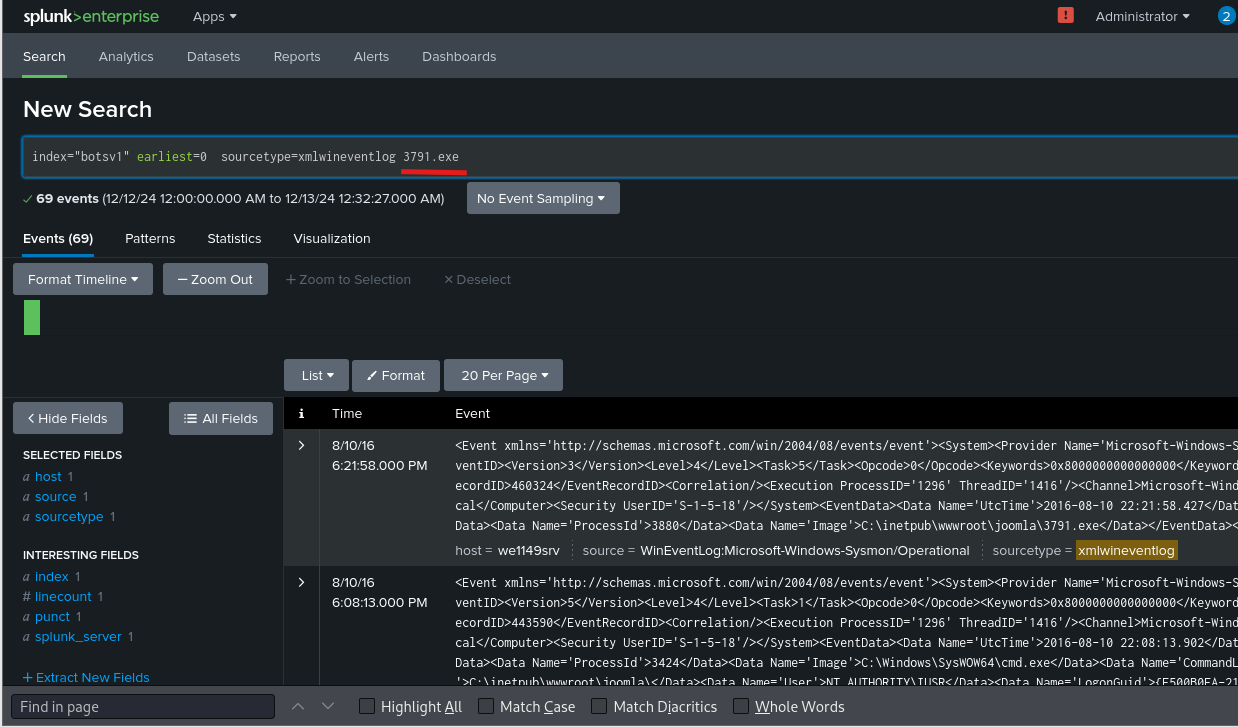1238x727 pixels.
Task: Open the Administrator account menu
Action: click(1142, 17)
